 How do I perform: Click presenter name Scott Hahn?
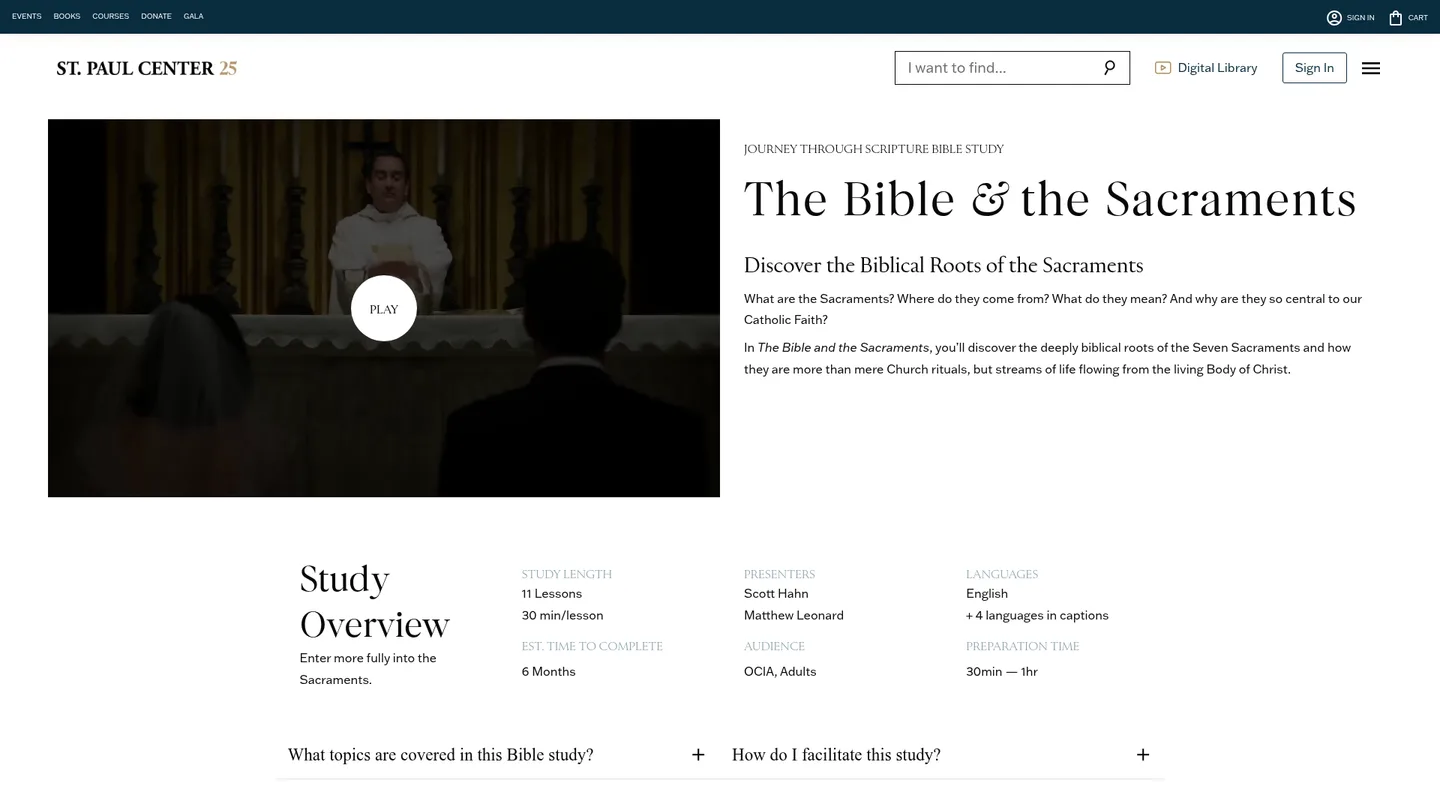[x=776, y=594]
